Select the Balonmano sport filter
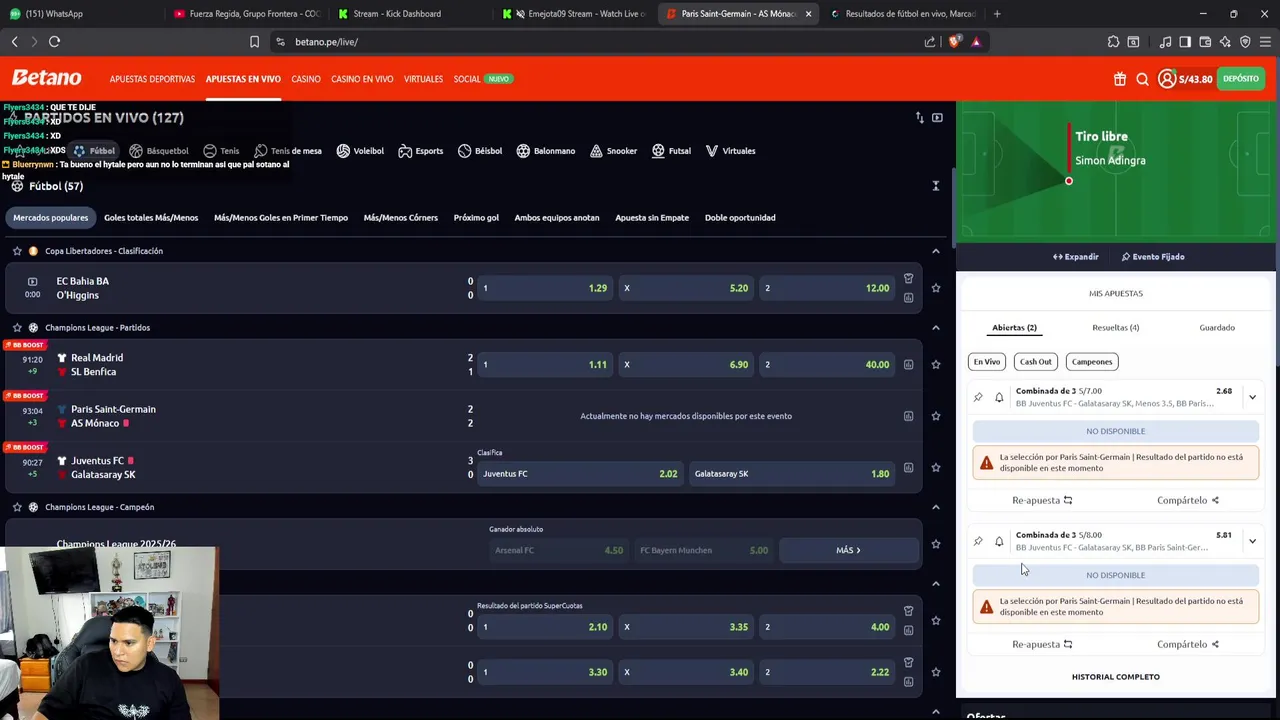This screenshot has width=1280, height=720. point(545,151)
